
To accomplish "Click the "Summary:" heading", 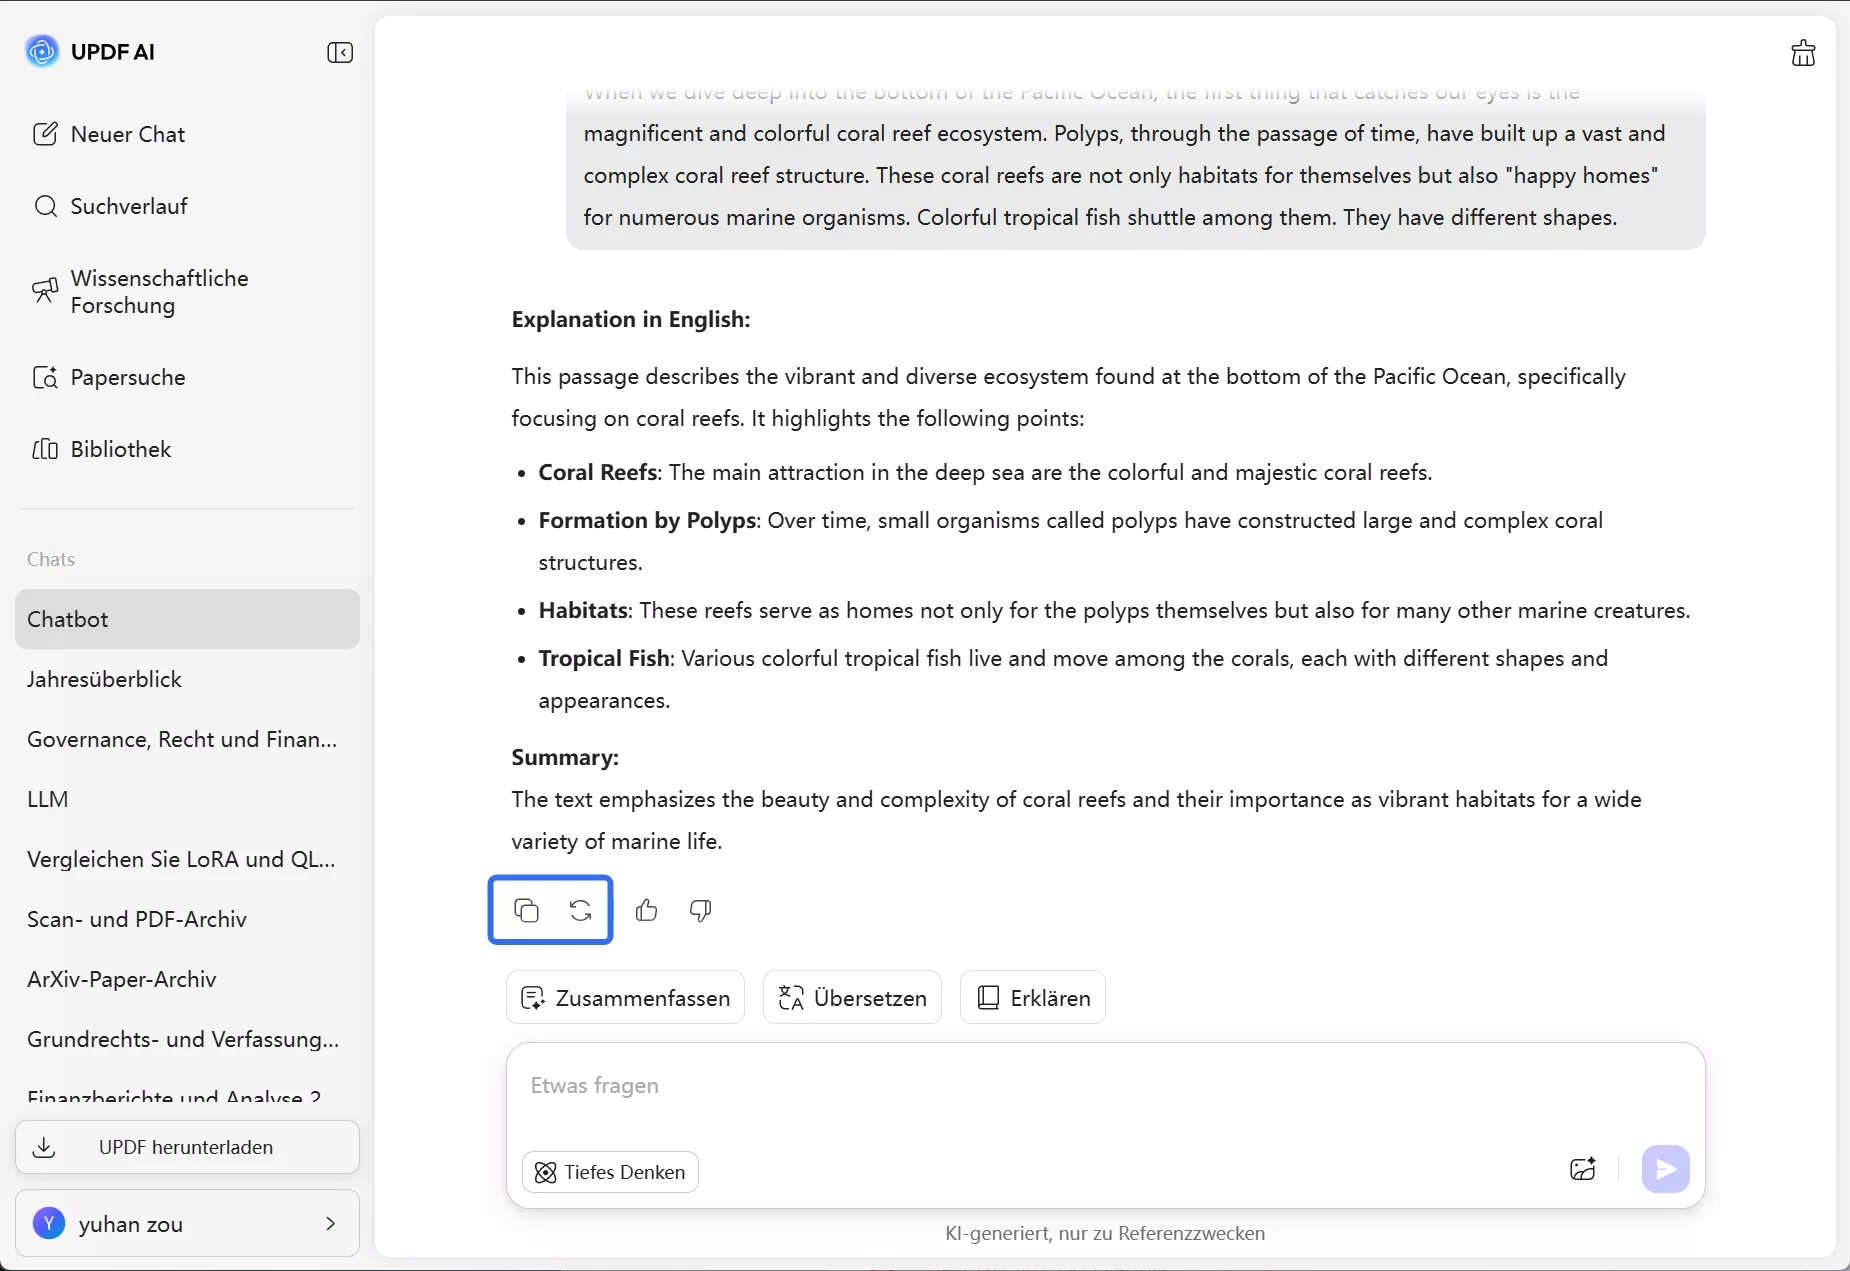I will 565,757.
